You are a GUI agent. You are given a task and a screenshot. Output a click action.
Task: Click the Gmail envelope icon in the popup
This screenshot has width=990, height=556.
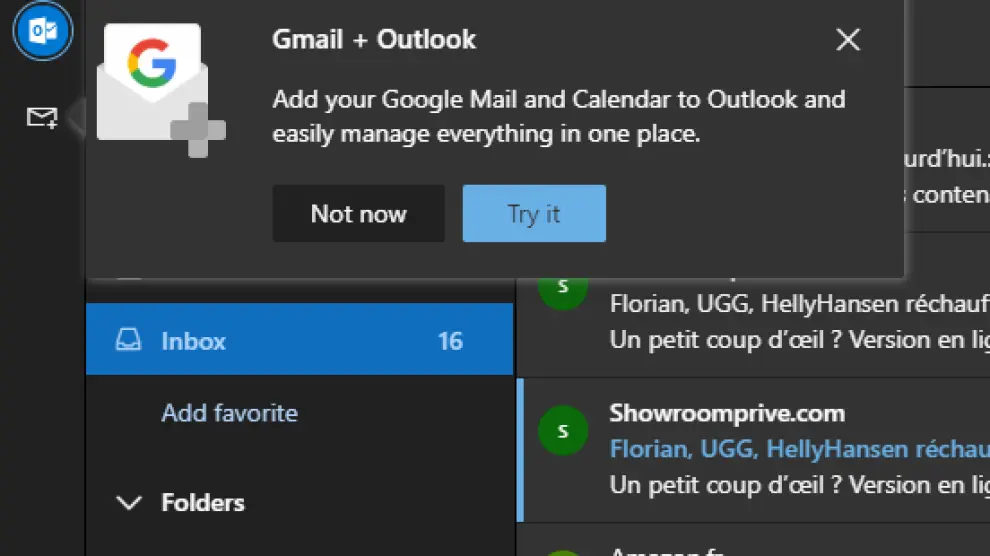click(155, 85)
